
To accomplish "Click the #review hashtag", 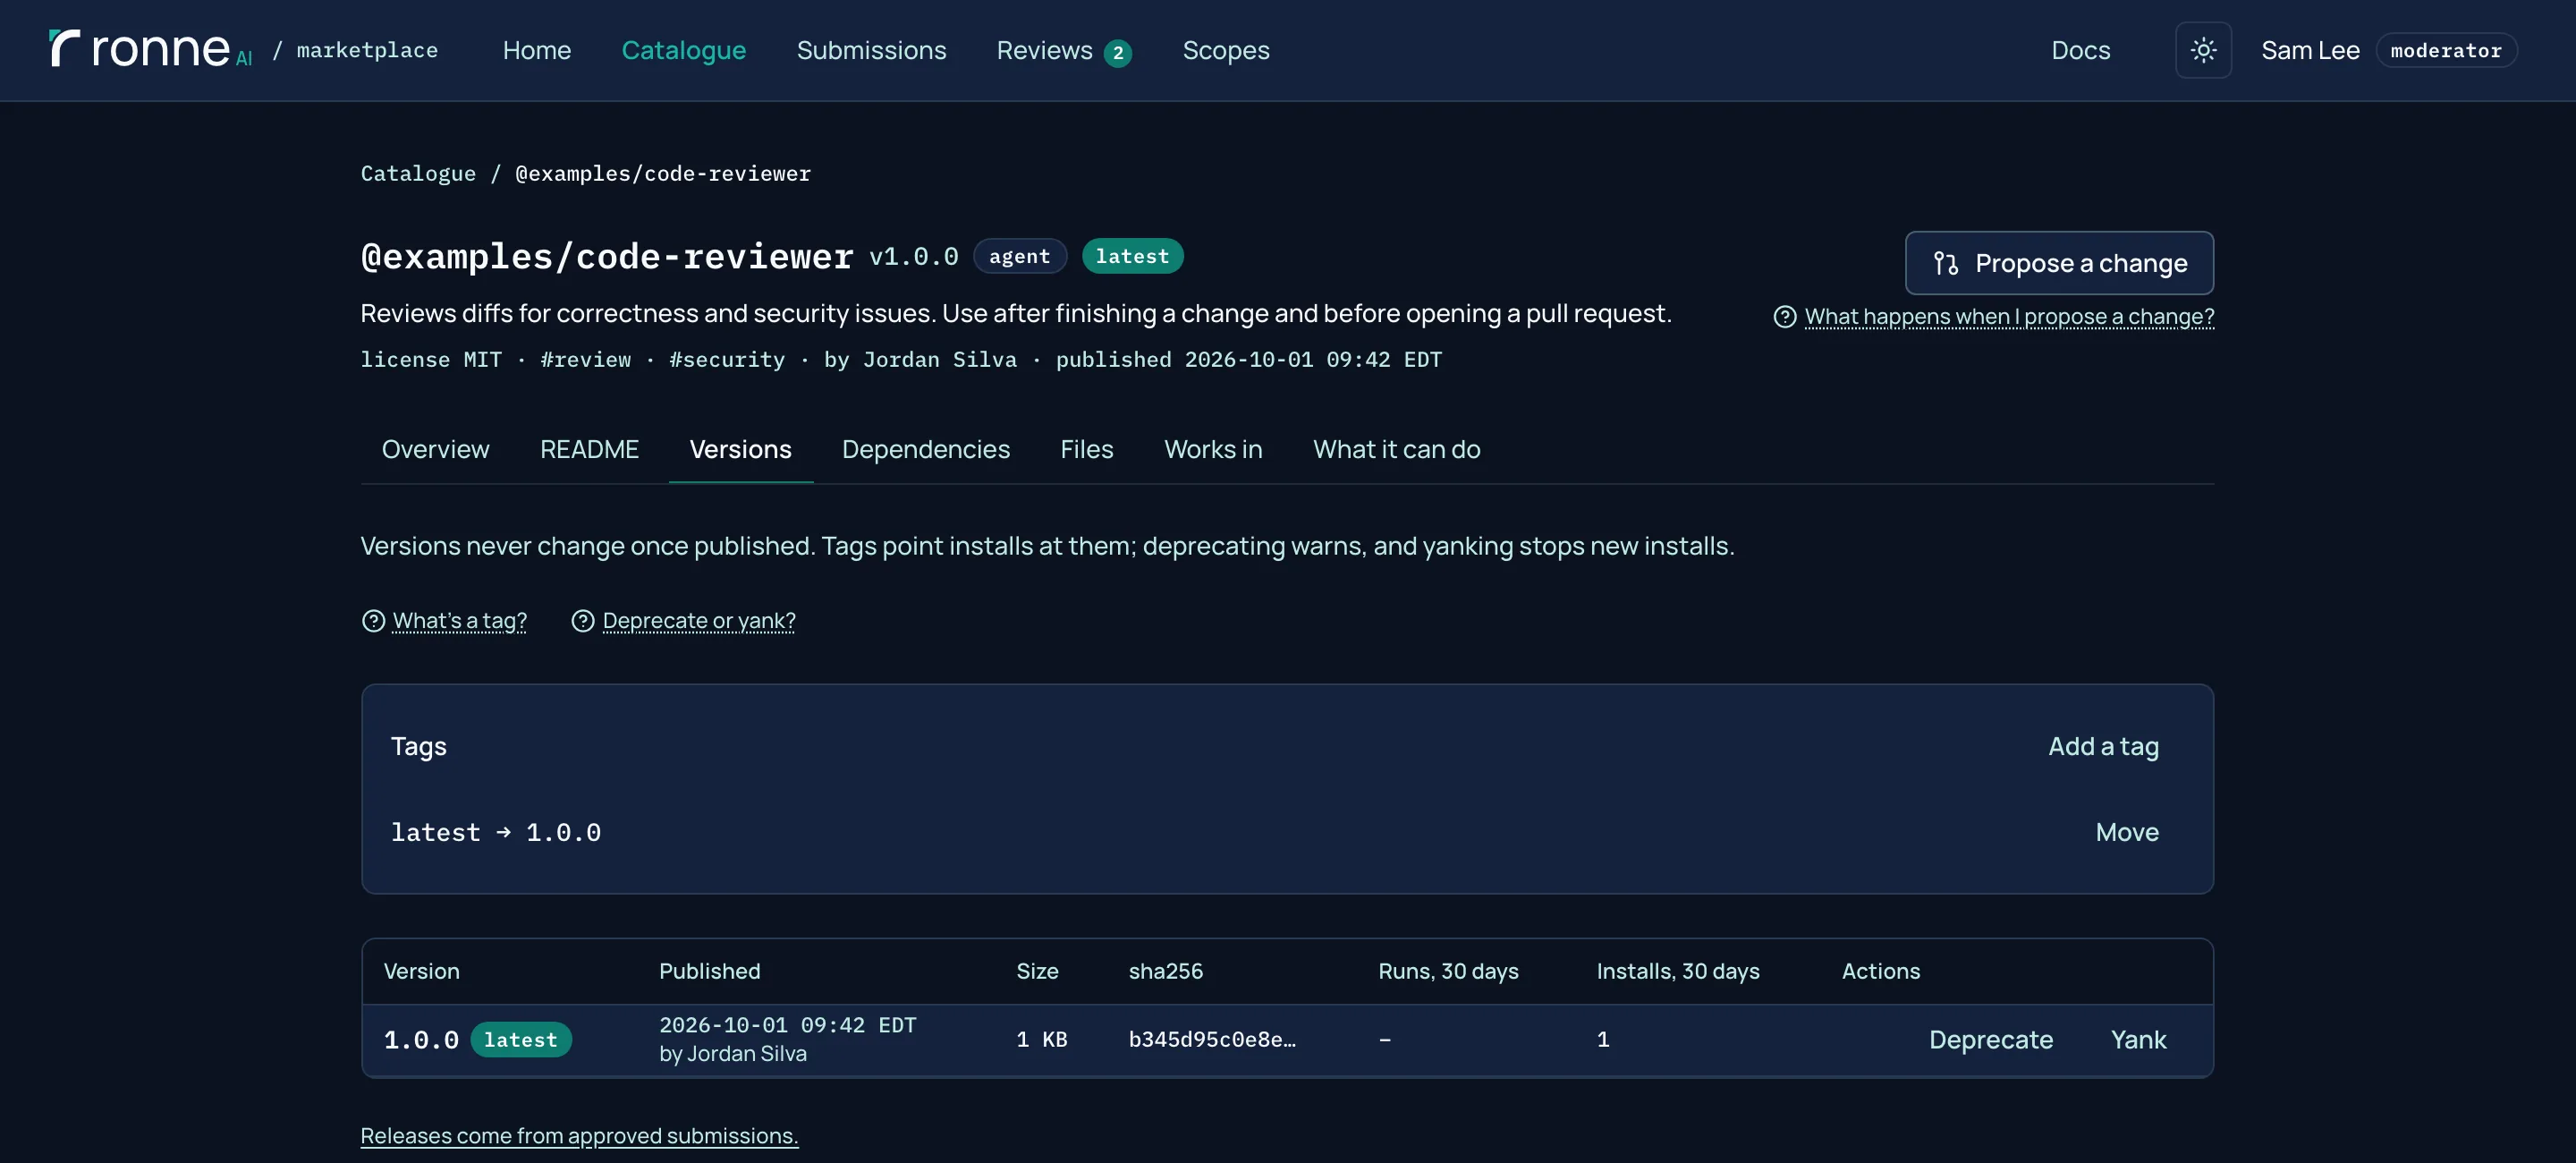I will [x=585, y=360].
